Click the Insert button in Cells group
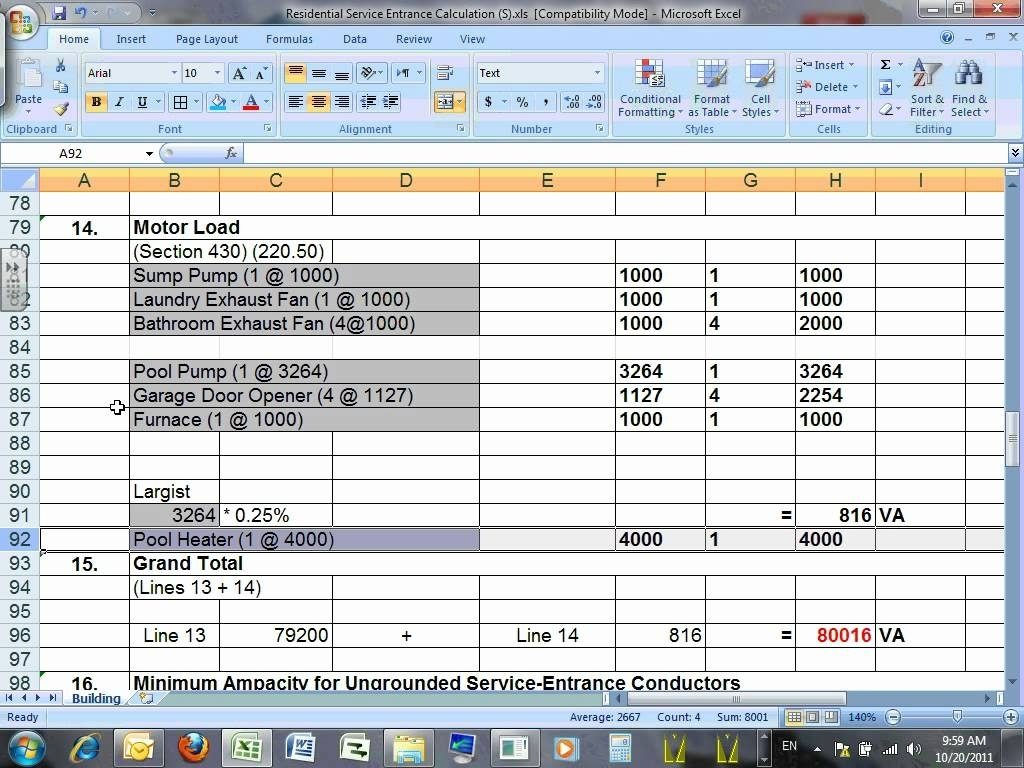The height and width of the screenshot is (768, 1024). tap(826, 64)
